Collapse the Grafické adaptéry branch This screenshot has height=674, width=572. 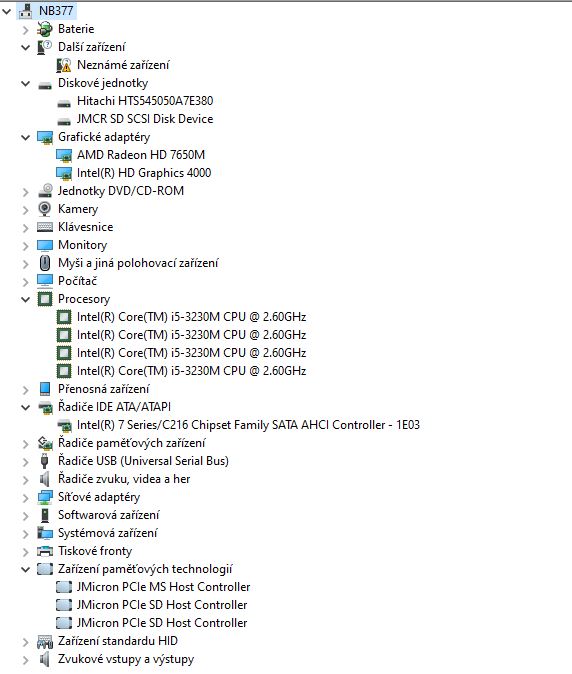tap(26, 138)
